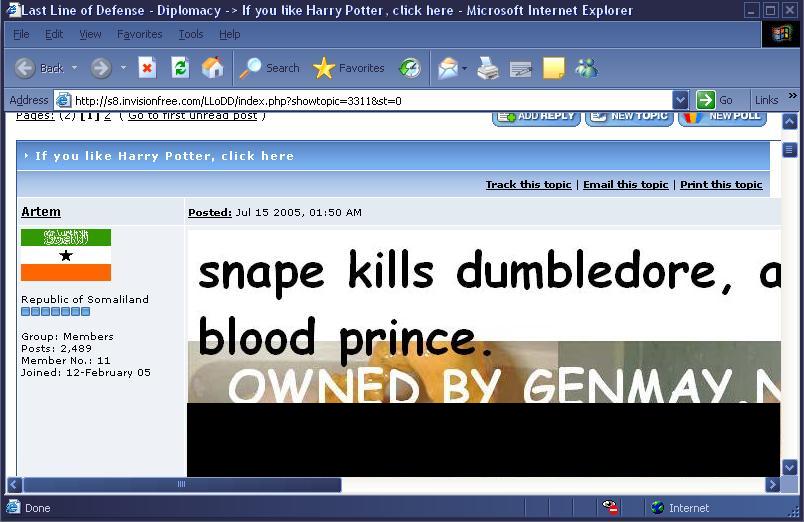Go to first unread post link

point(192,116)
